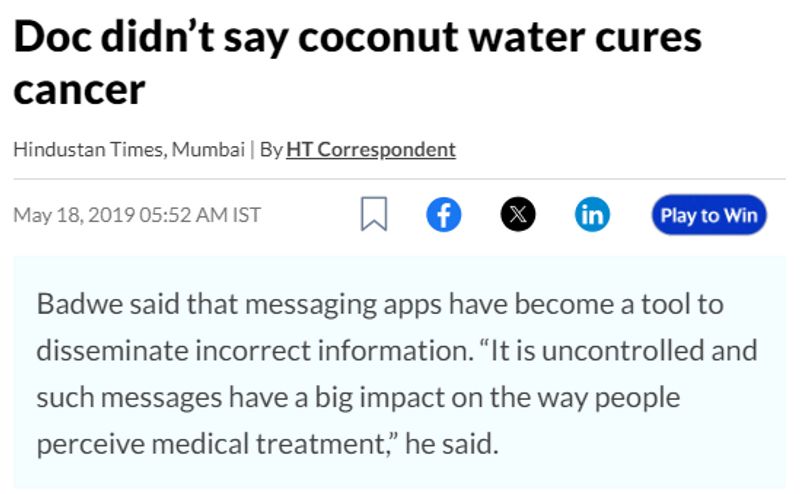800x494 pixels.
Task: Click the word "By" before the author name
Action: point(270,150)
